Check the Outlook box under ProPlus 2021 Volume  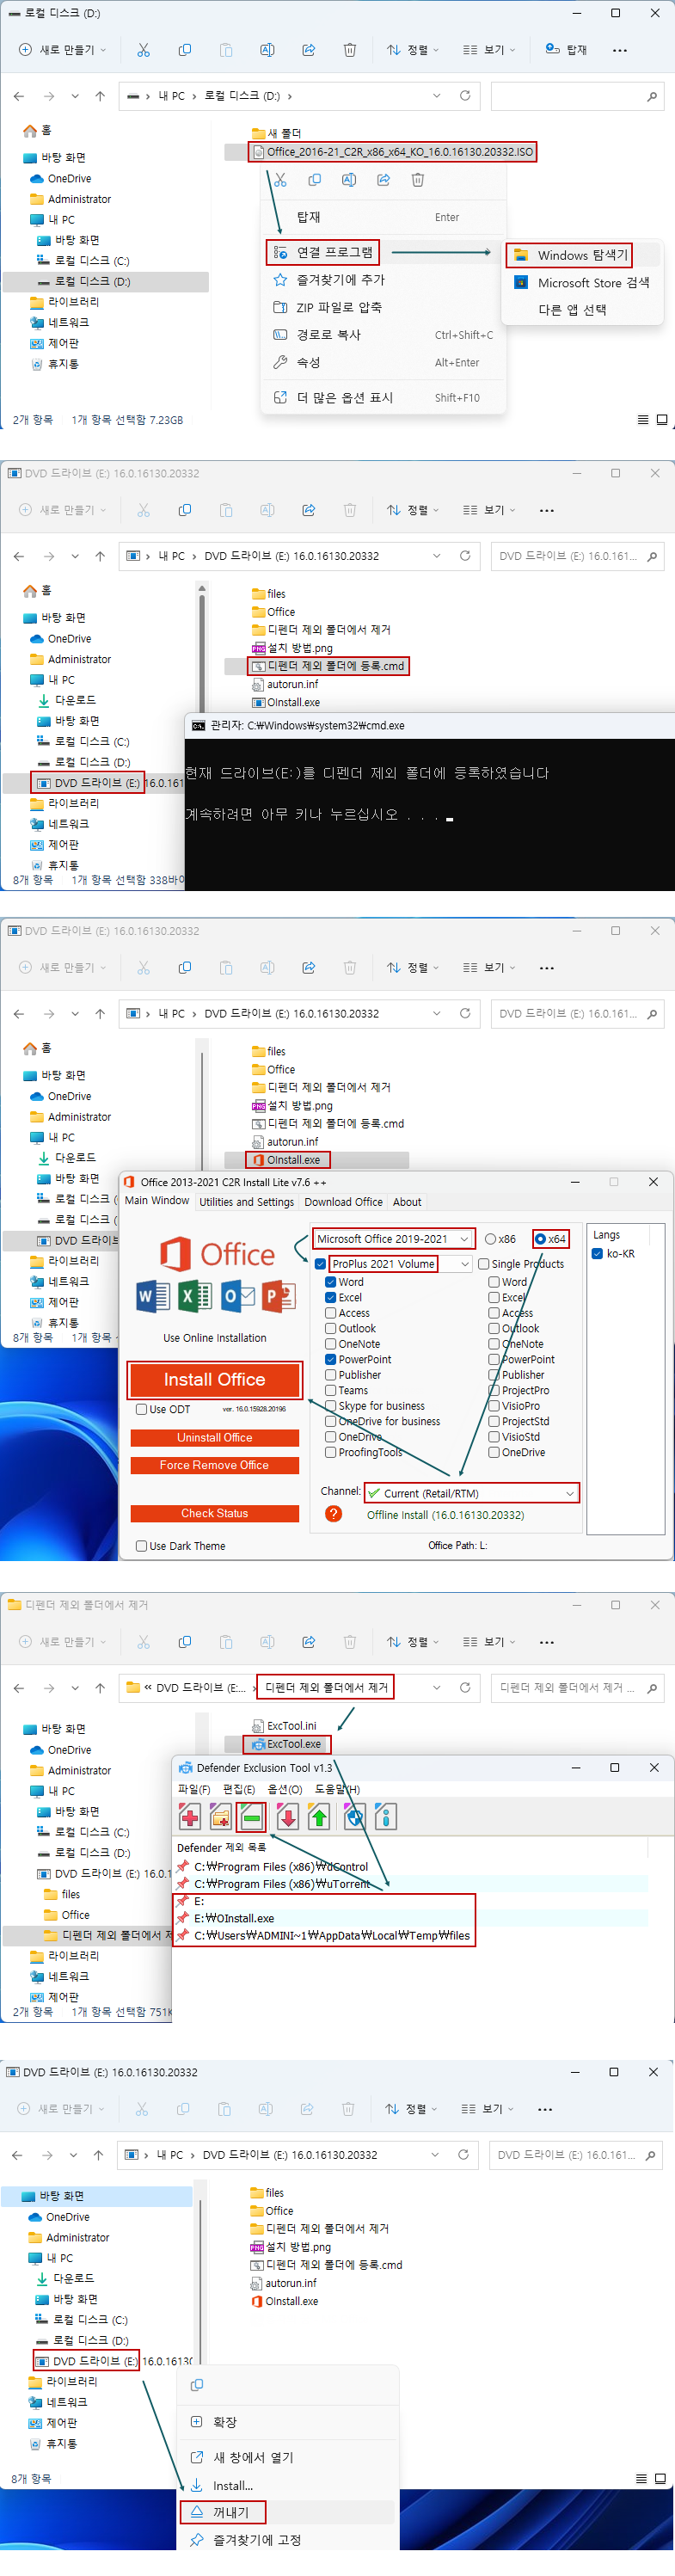tap(331, 1329)
